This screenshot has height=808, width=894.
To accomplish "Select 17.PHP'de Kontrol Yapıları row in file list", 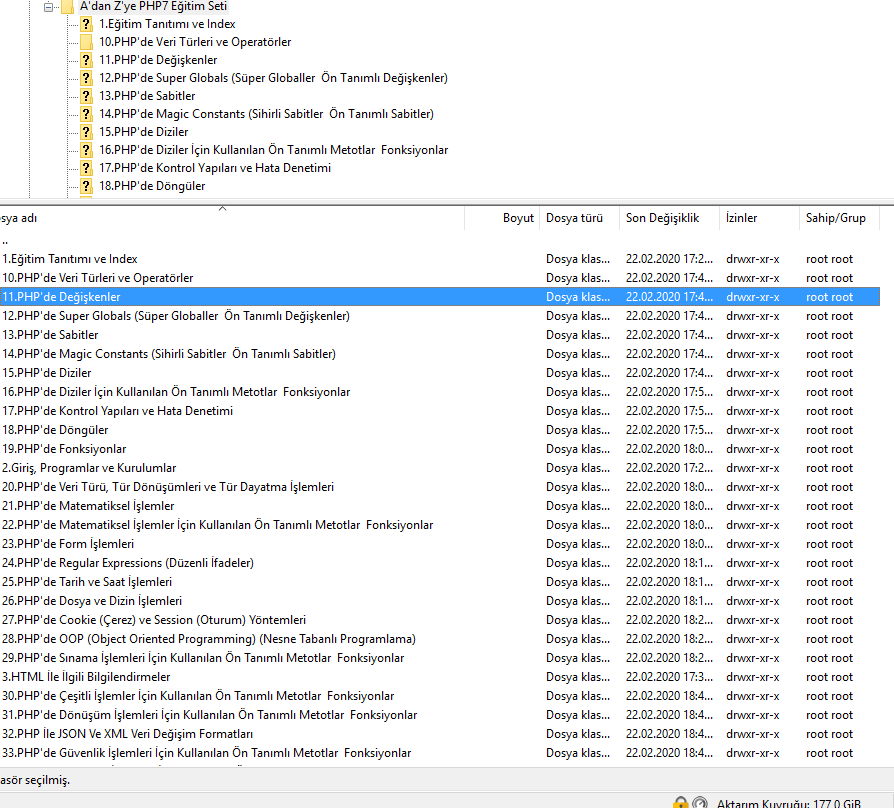I will click(x=440, y=411).
